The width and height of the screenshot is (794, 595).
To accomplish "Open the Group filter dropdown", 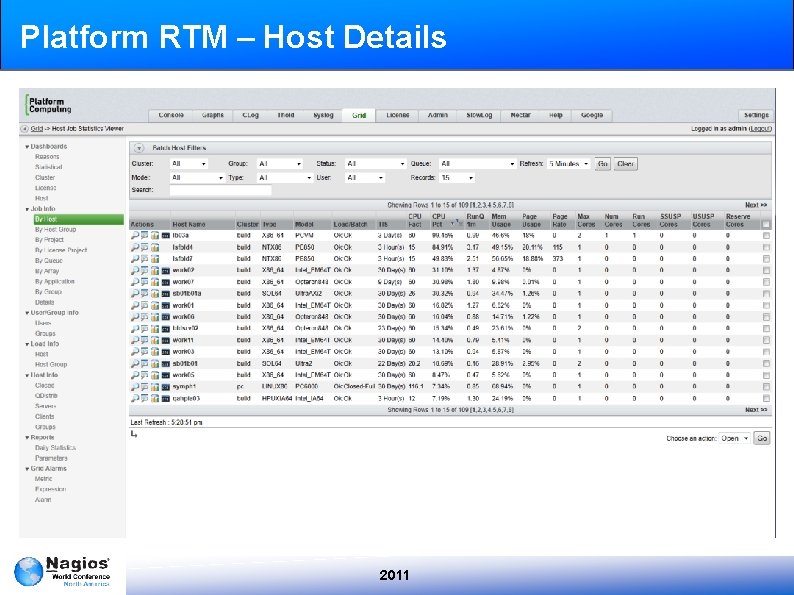I will pos(280,164).
